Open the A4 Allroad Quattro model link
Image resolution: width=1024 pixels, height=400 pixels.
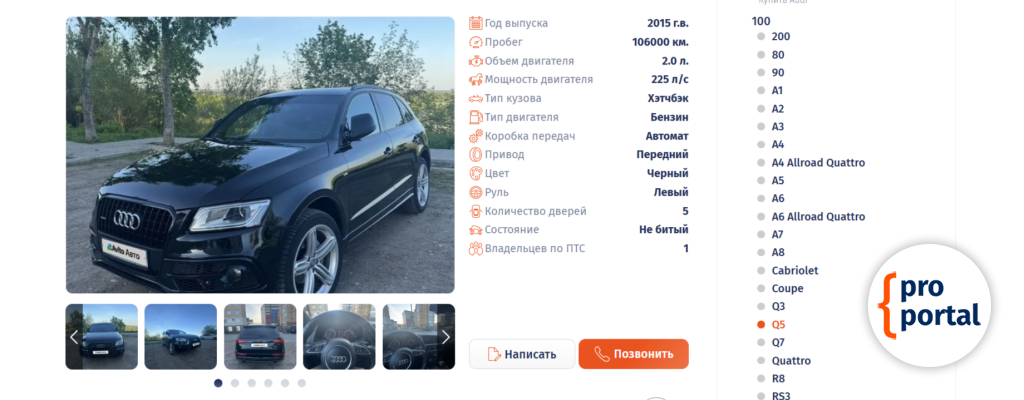click(x=818, y=163)
